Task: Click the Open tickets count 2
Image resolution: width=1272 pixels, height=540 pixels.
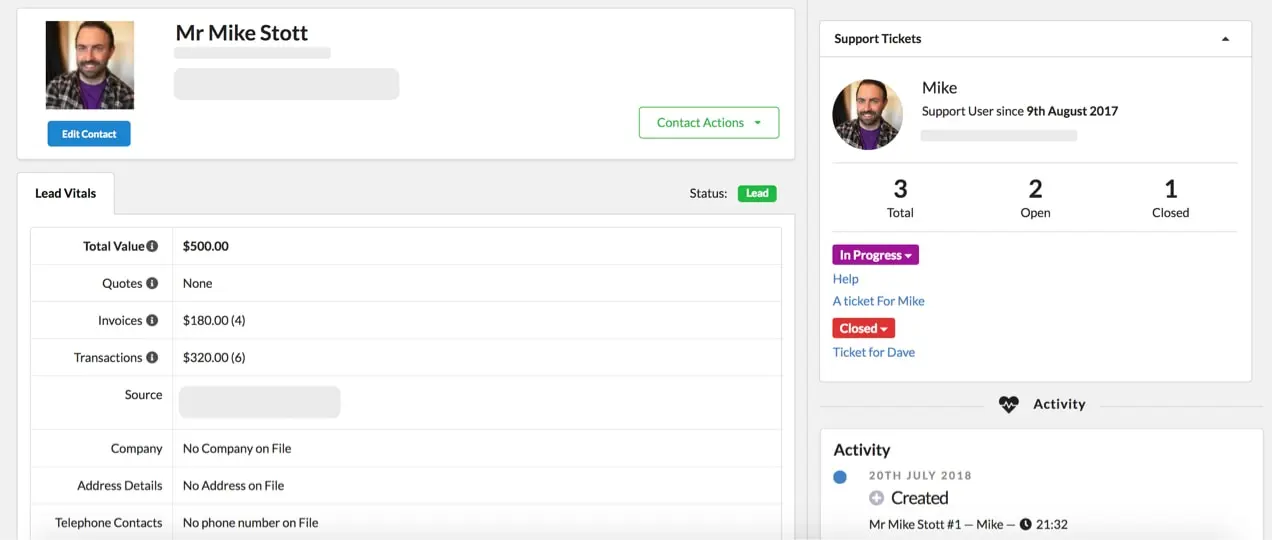Action: point(1036,188)
